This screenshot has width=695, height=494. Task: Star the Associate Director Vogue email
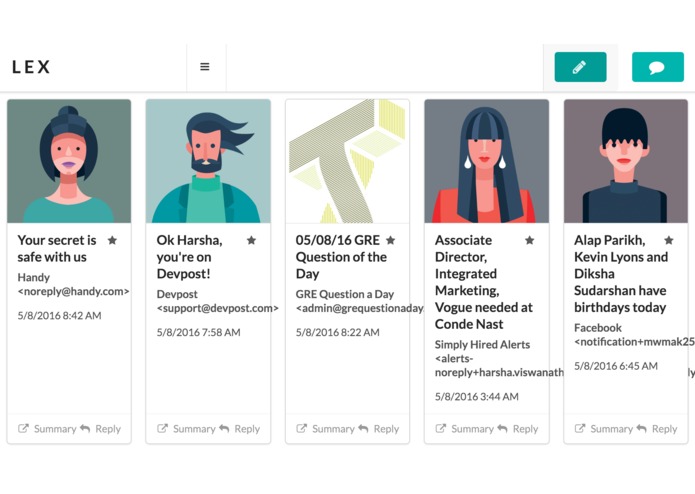click(530, 240)
